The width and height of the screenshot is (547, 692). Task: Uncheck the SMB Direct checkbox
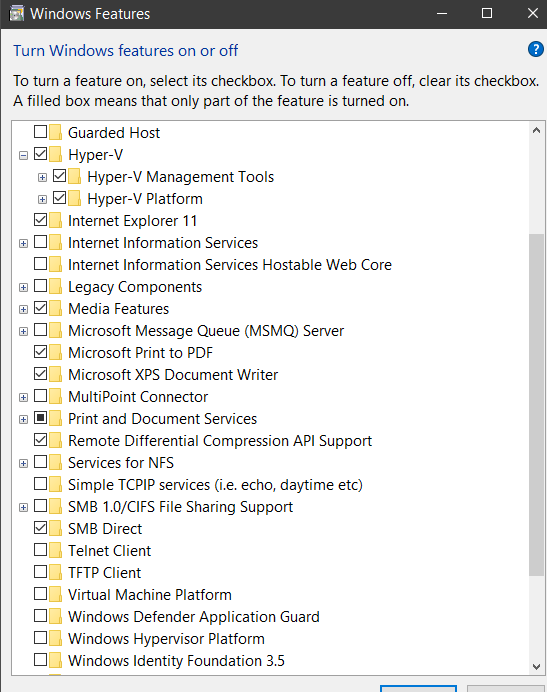[x=41, y=527]
